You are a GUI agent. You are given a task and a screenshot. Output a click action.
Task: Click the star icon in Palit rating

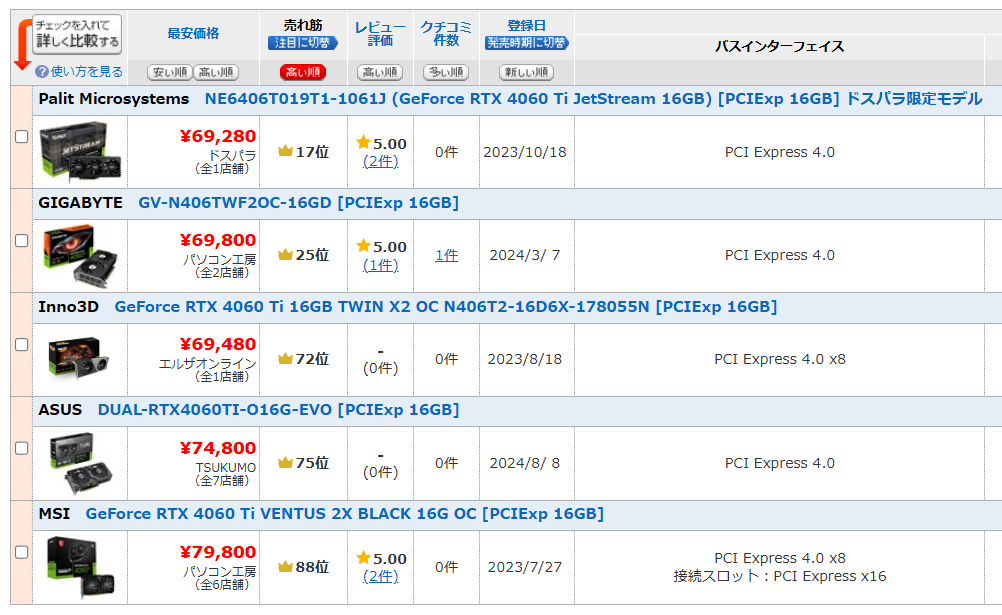[364, 142]
